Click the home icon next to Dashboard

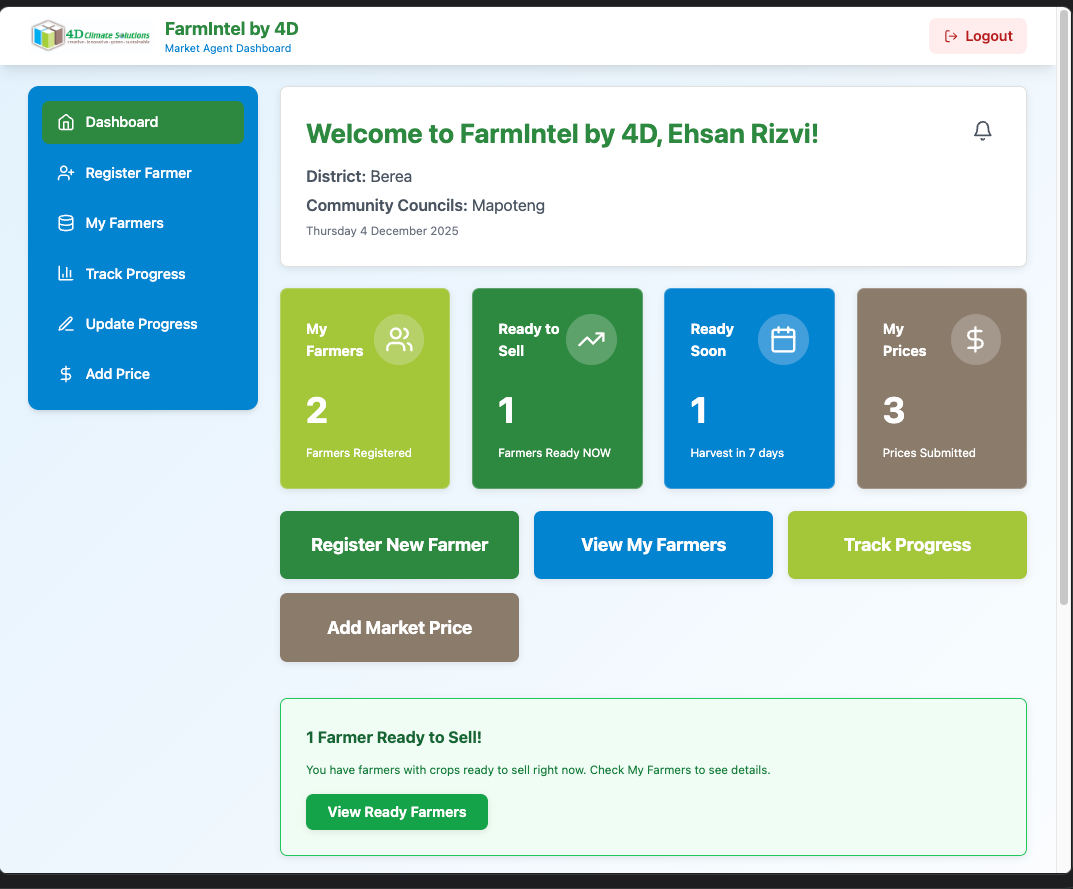coord(65,121)
